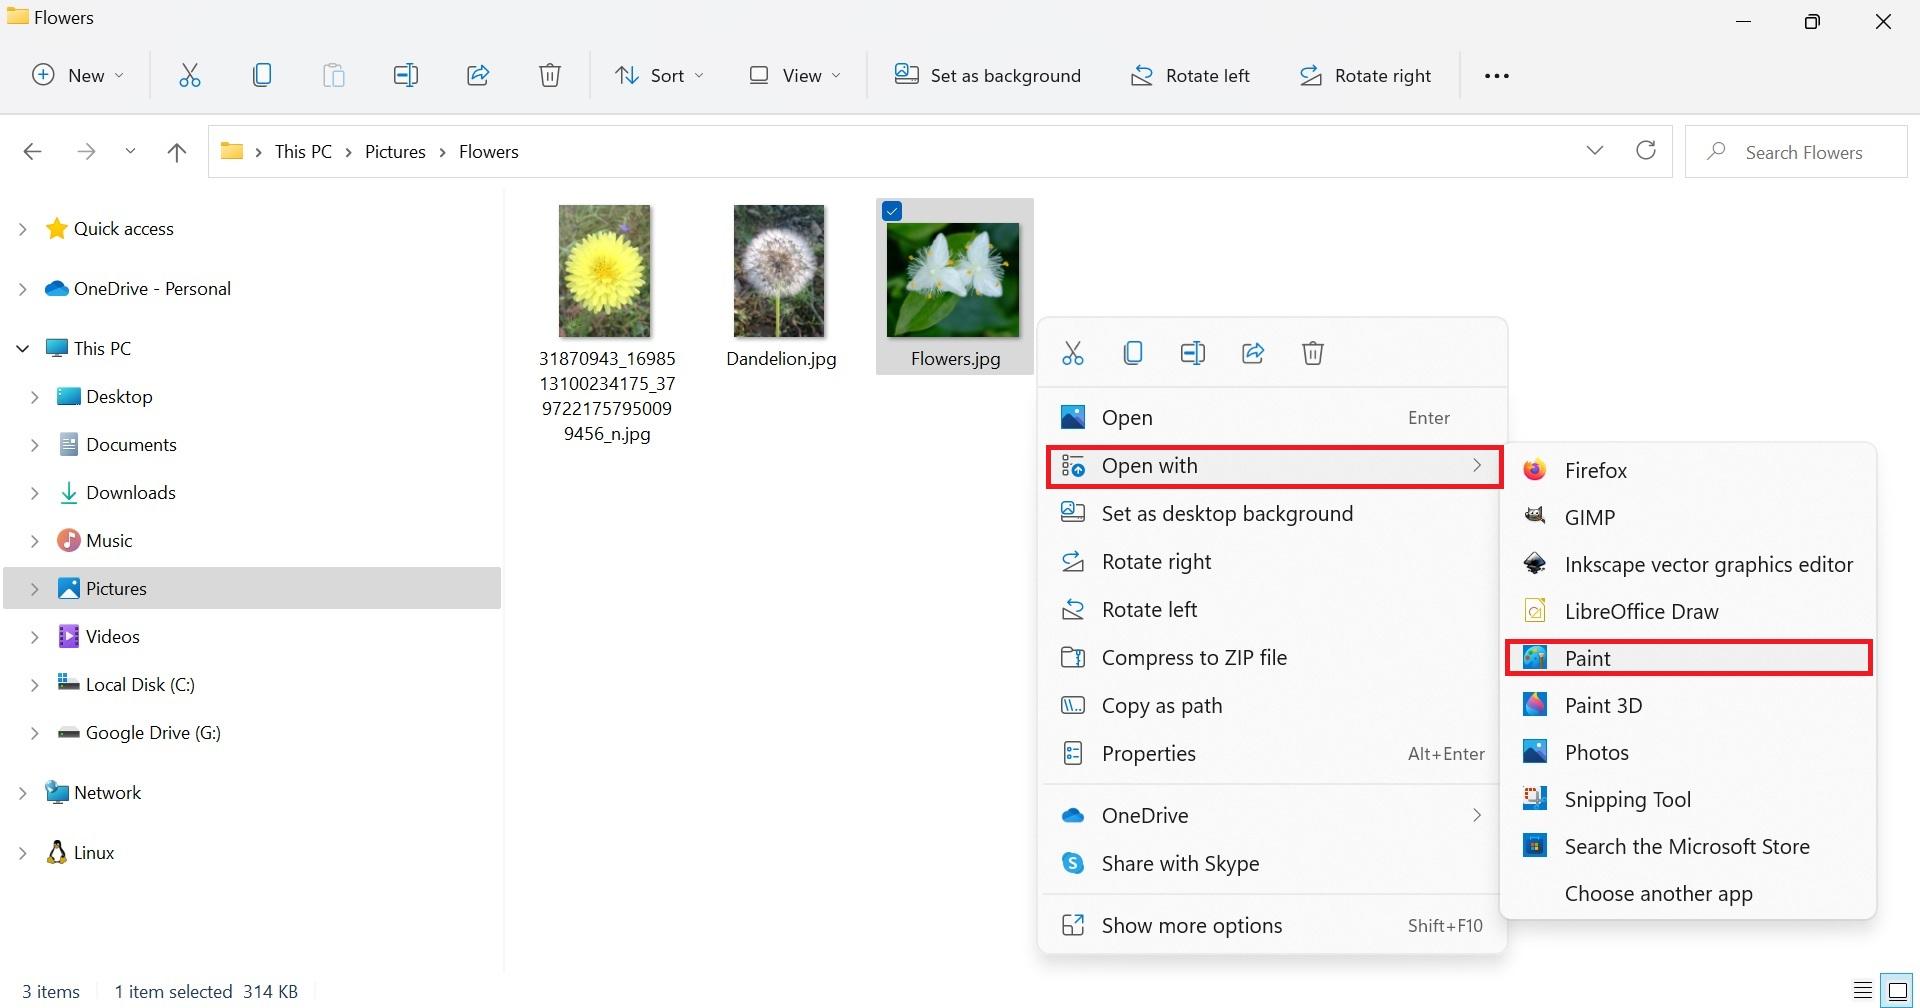Image resolution: width=1920 pixels, height=1008 pixels.
Task: Open the See more ellipsis menu
Action: [x=1497, y=76]
